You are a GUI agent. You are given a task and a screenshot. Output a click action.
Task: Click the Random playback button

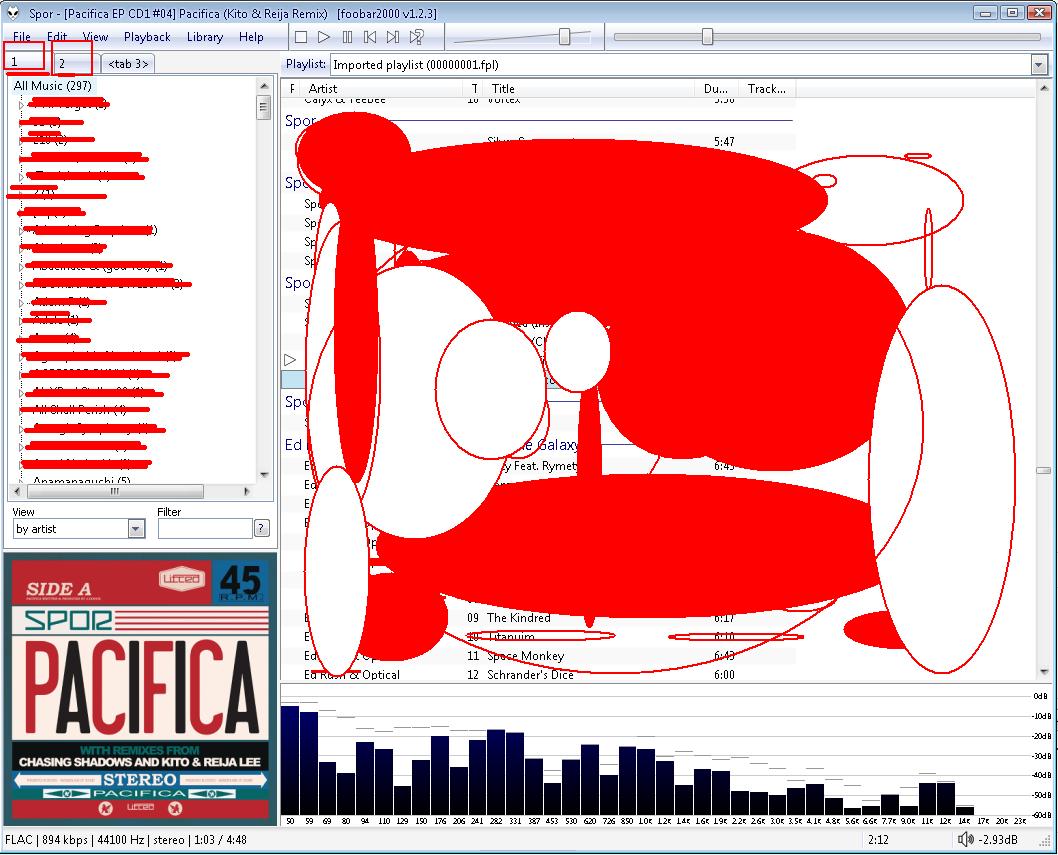(417, 37)
